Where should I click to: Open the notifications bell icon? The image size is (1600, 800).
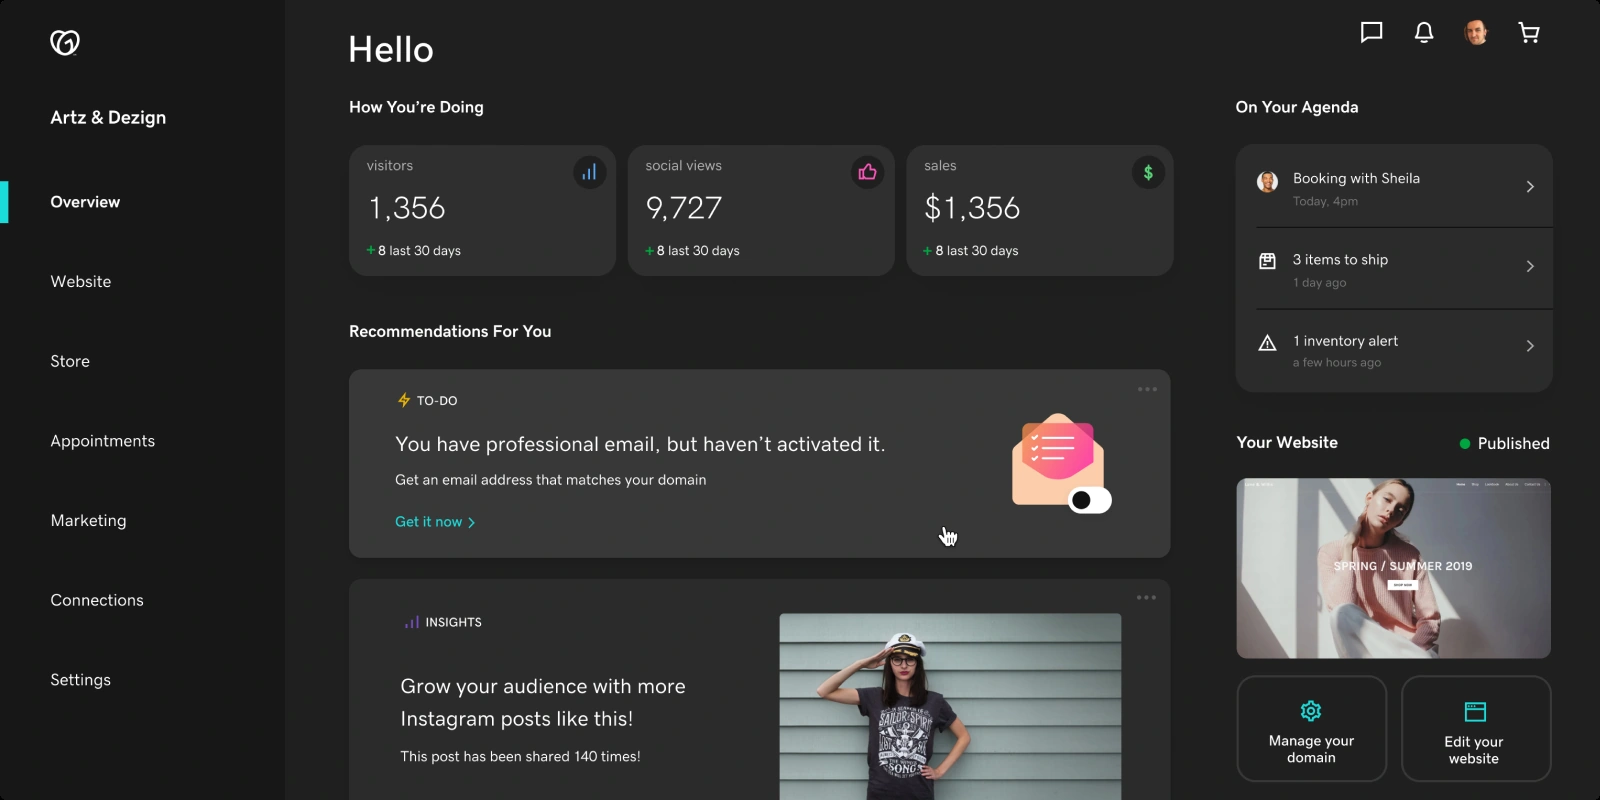coord(1424,33)
